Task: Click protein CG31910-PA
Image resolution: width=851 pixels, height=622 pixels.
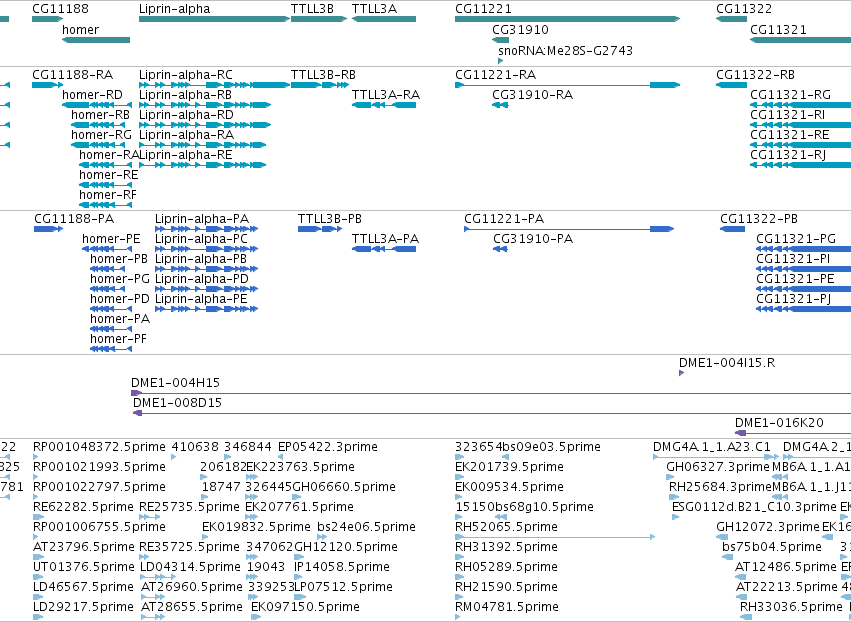Action: click(500, 249)
